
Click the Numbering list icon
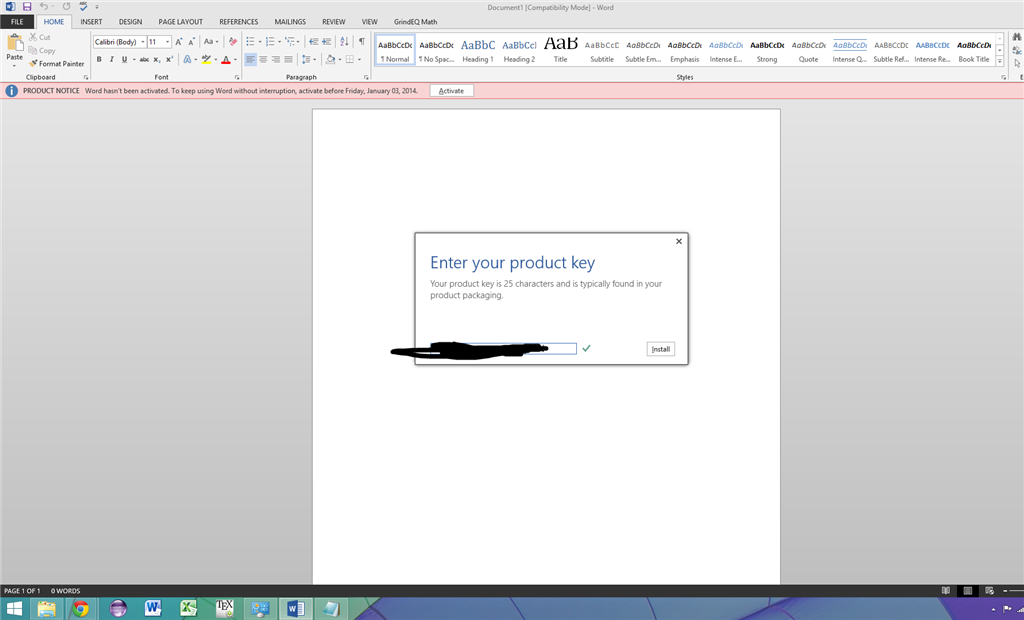pos(270,42)
